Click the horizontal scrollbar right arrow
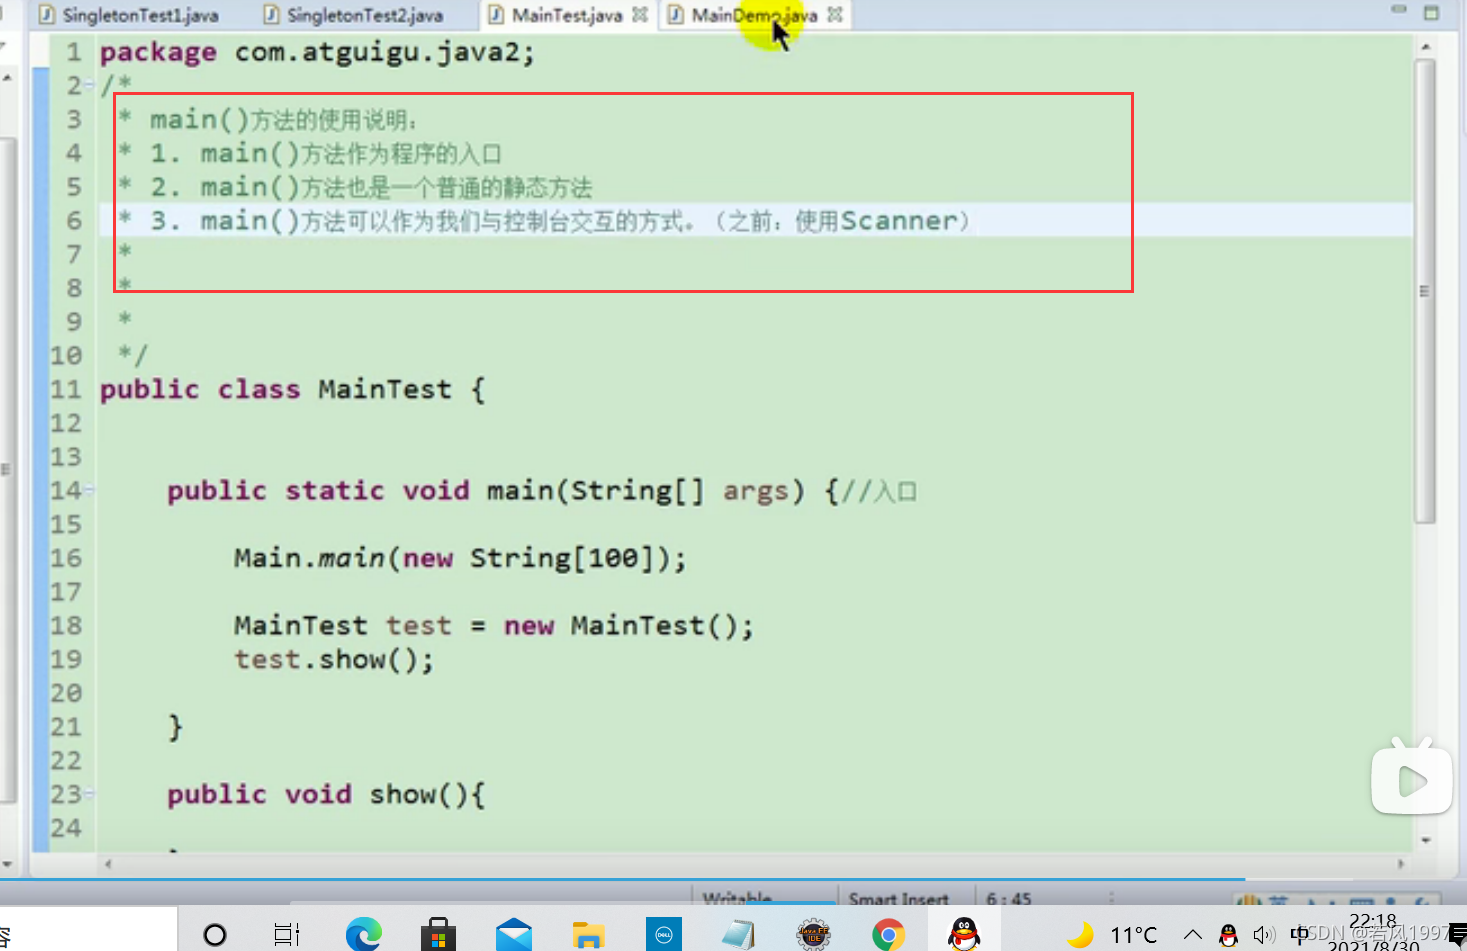This screenshot has height=951, width=1467. (1401, 863)
